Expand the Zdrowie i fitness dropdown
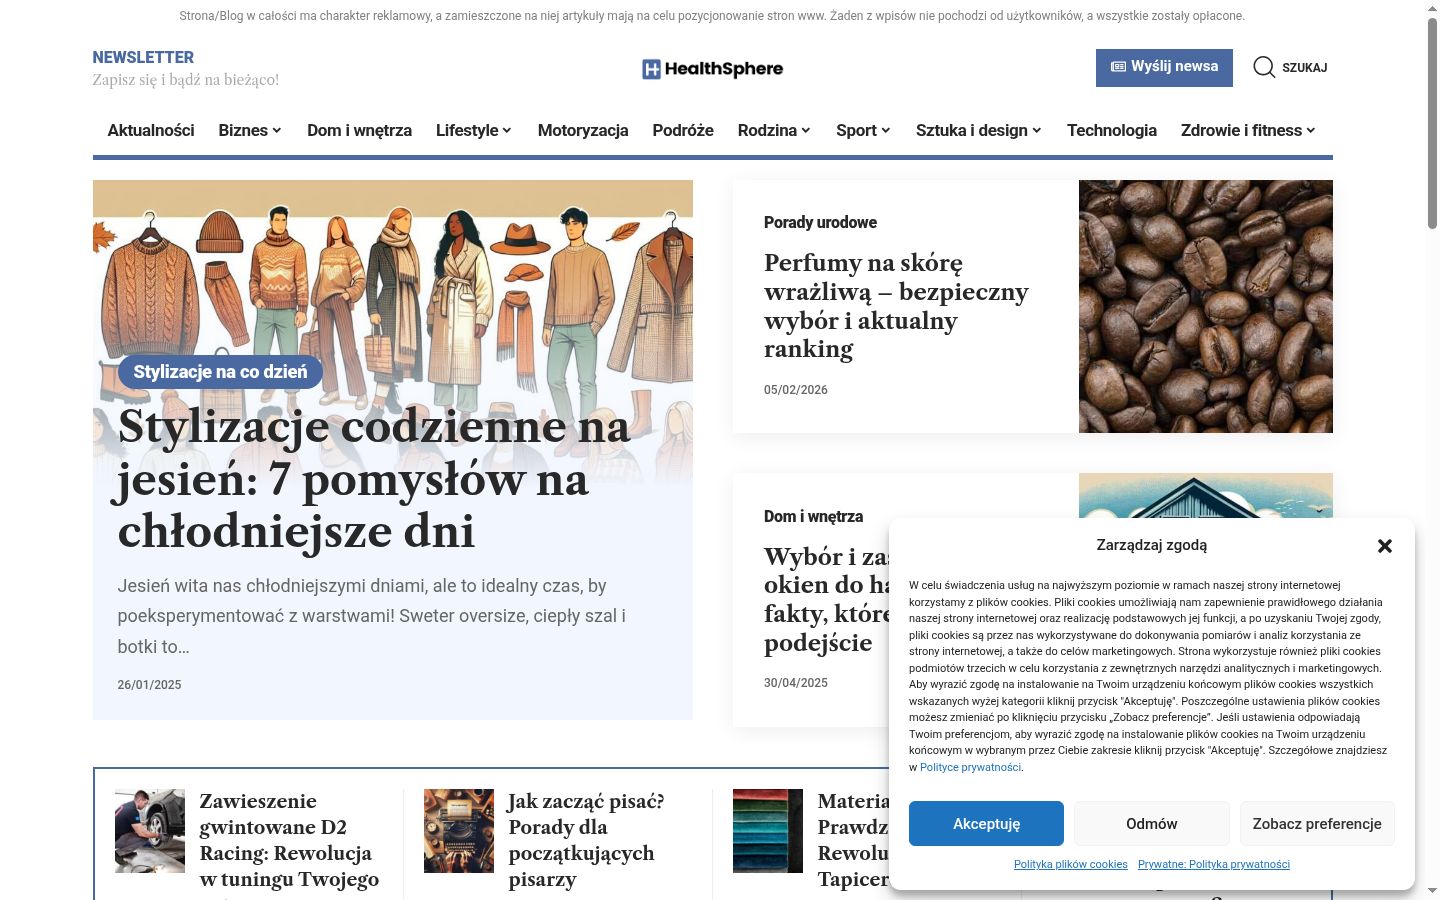The image size is (1440, 900). click(1248, 130)
